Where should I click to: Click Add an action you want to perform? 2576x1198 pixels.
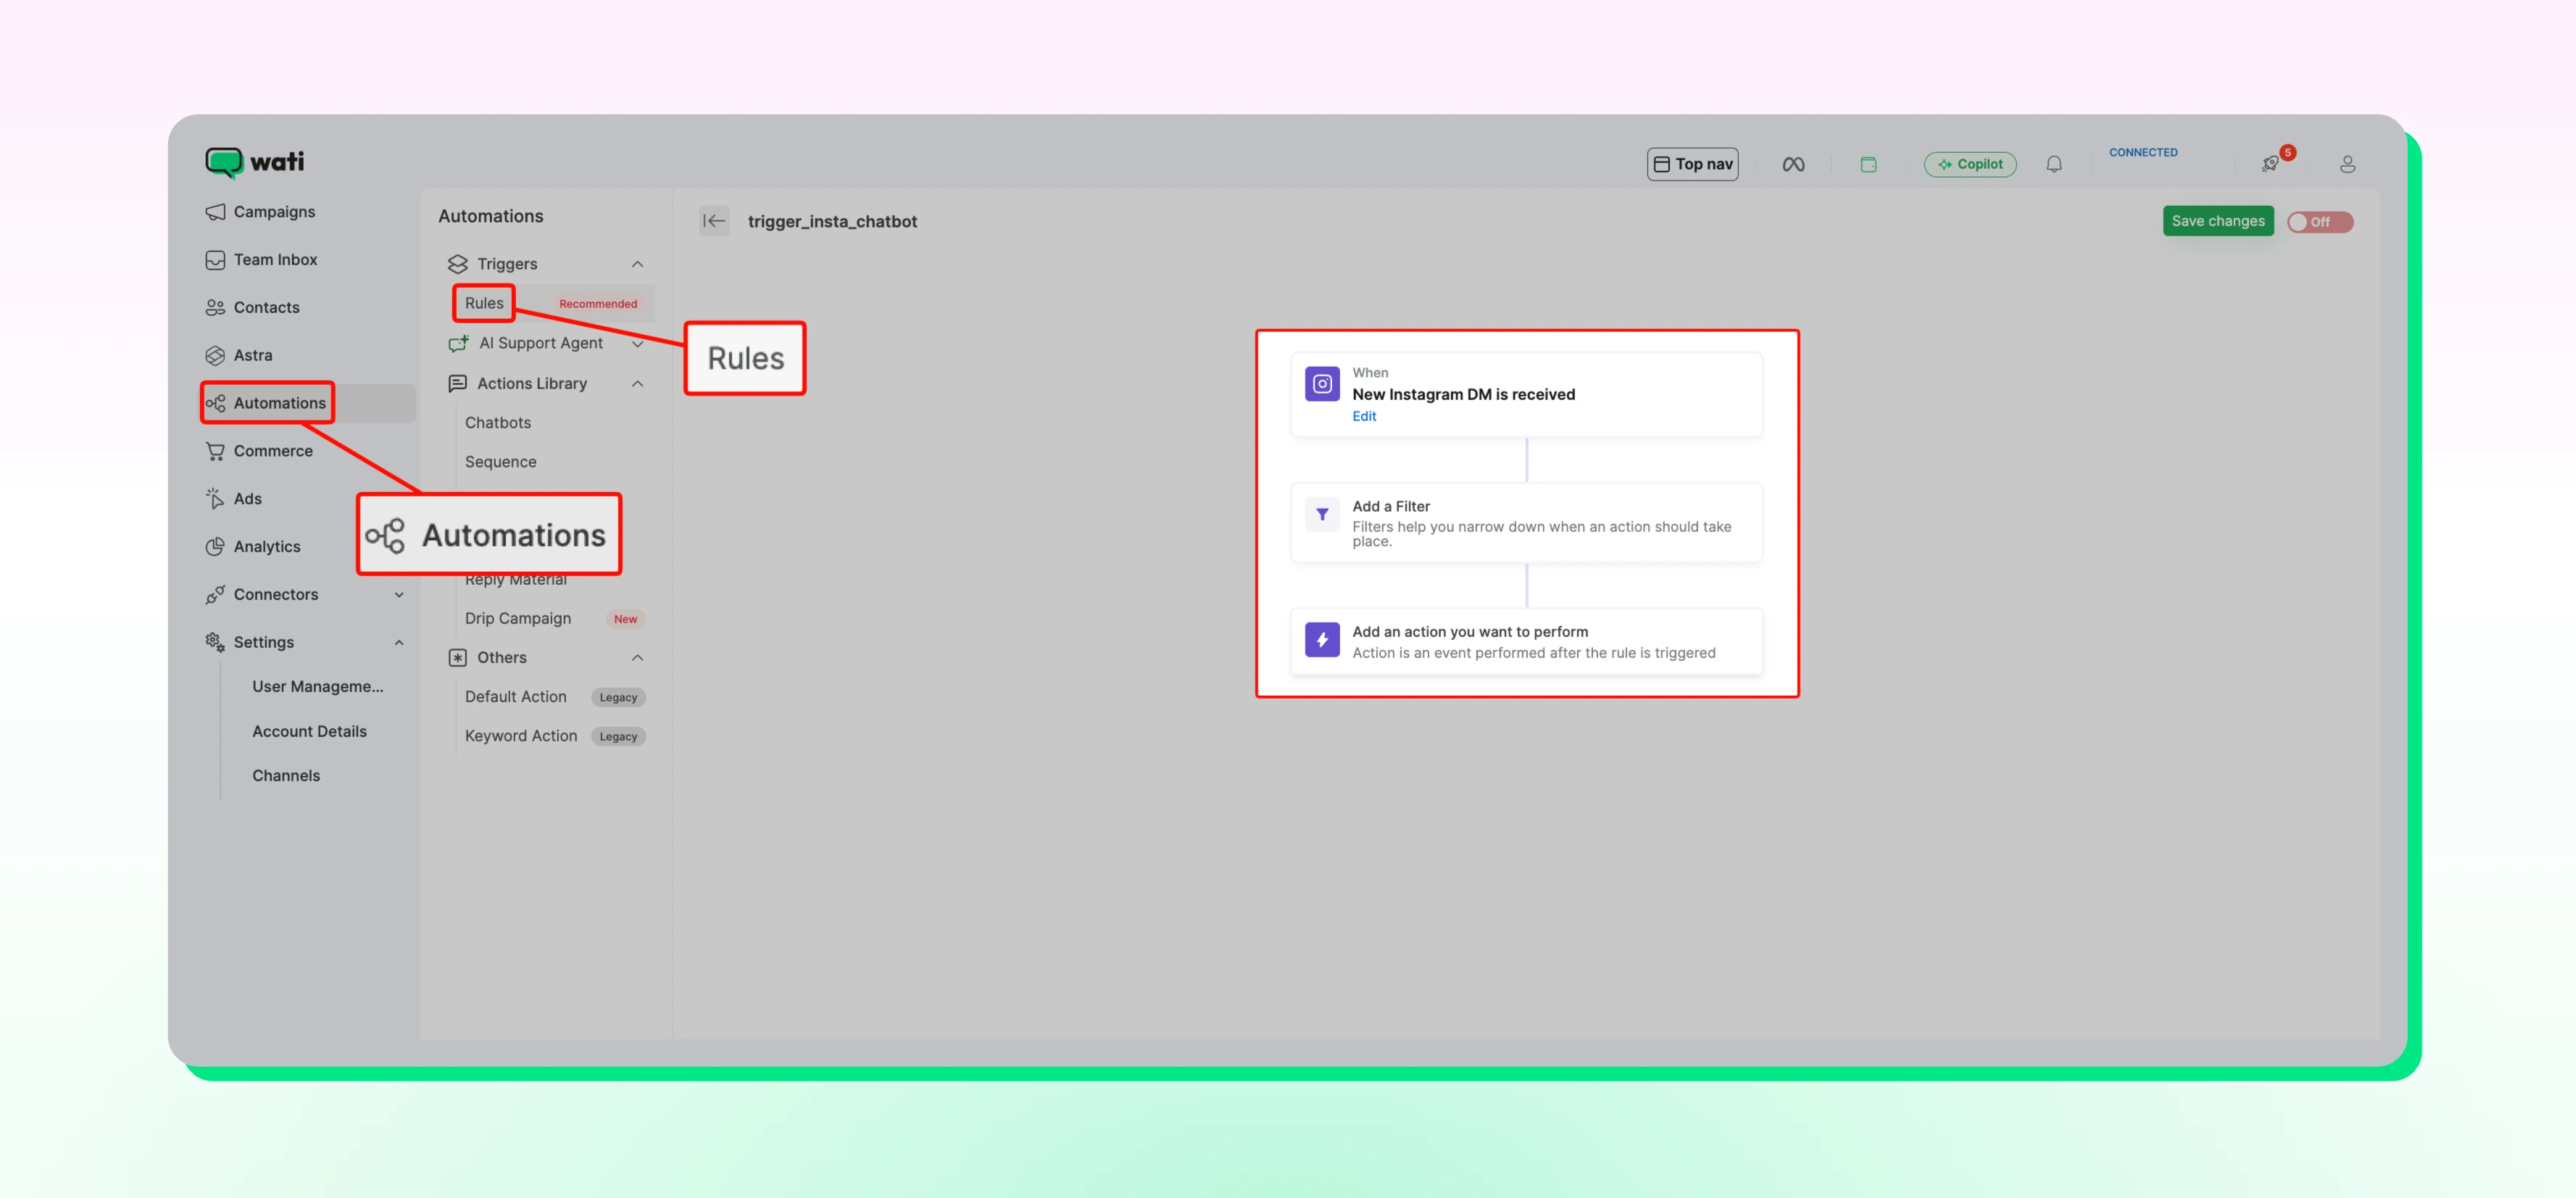pos(1526,642)
